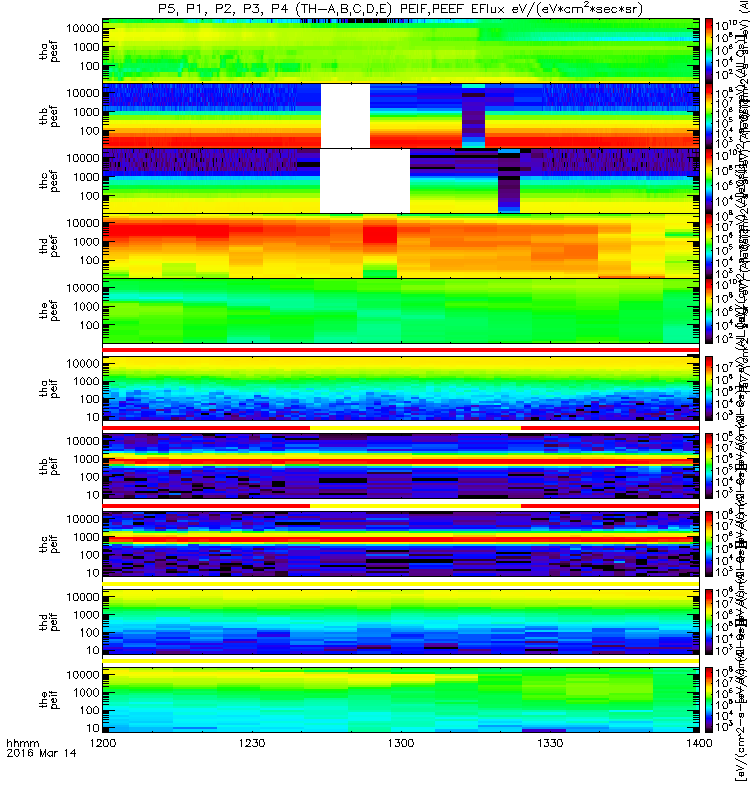Click the yellow segment of bar above thb peif

click(x=415, y=428)
